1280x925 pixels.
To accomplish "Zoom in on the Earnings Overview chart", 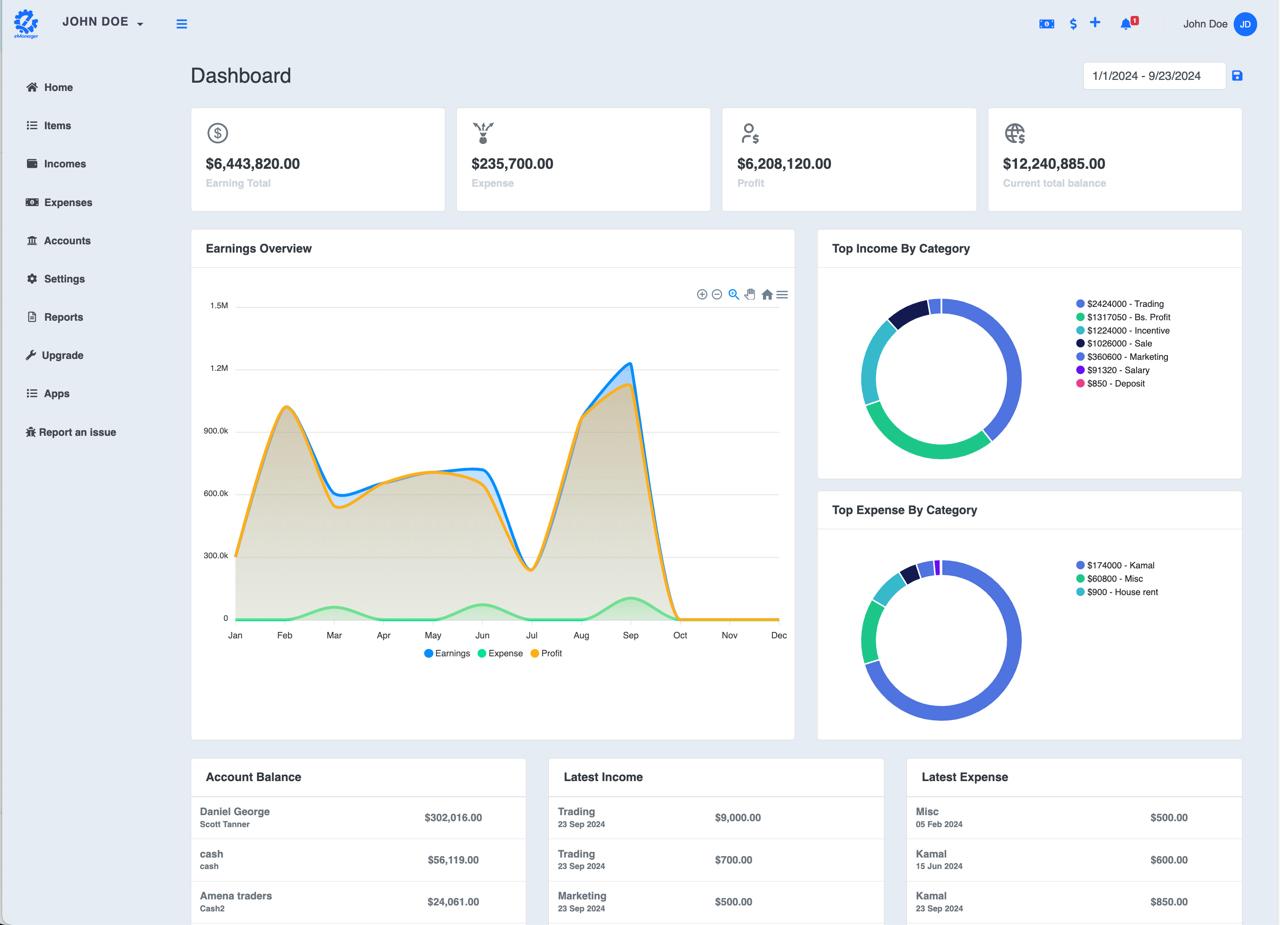I will [x=702, y=294].
